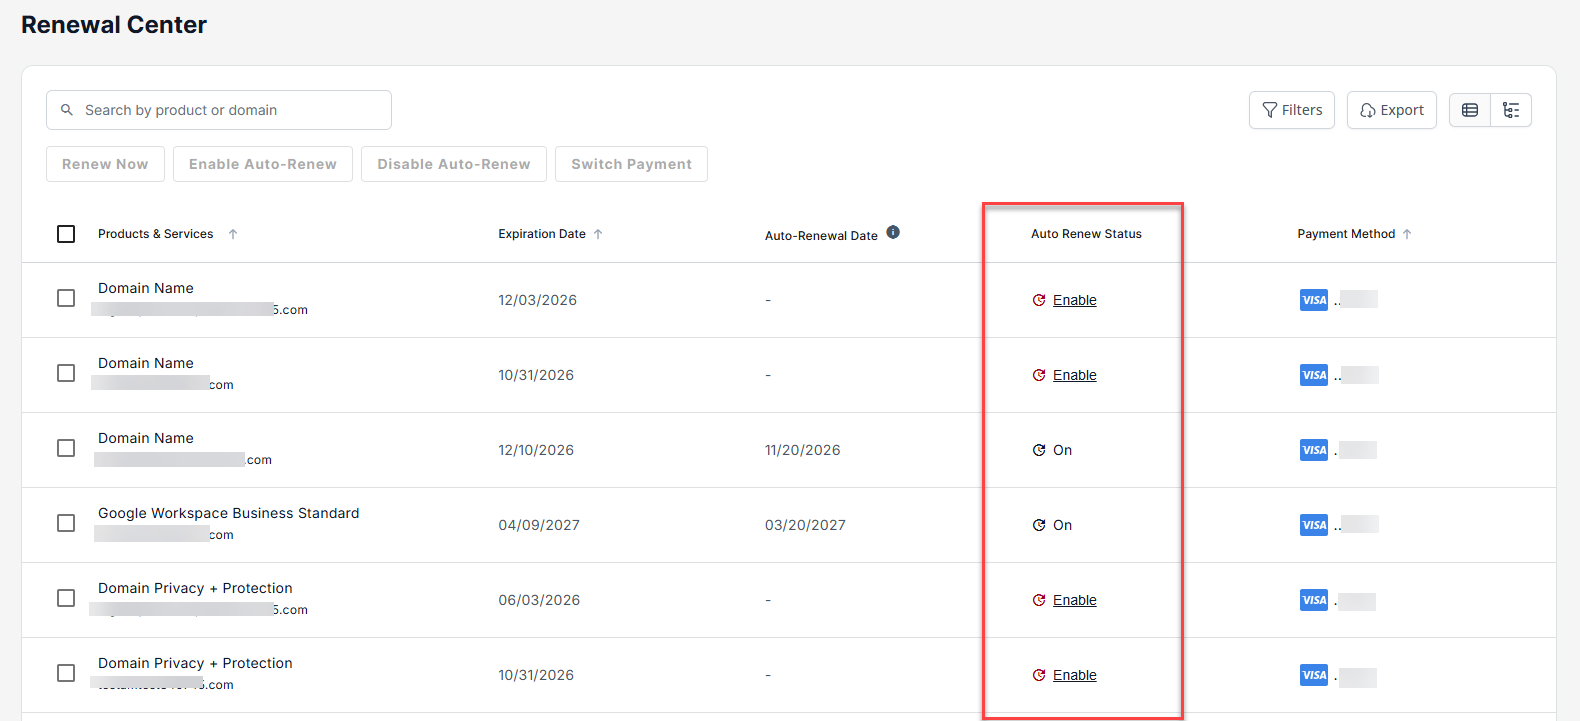The image size is (1580, 721).
Task: Click Visa icon for 12/10/2026 domain row
Action: (x=1314, y=450)
